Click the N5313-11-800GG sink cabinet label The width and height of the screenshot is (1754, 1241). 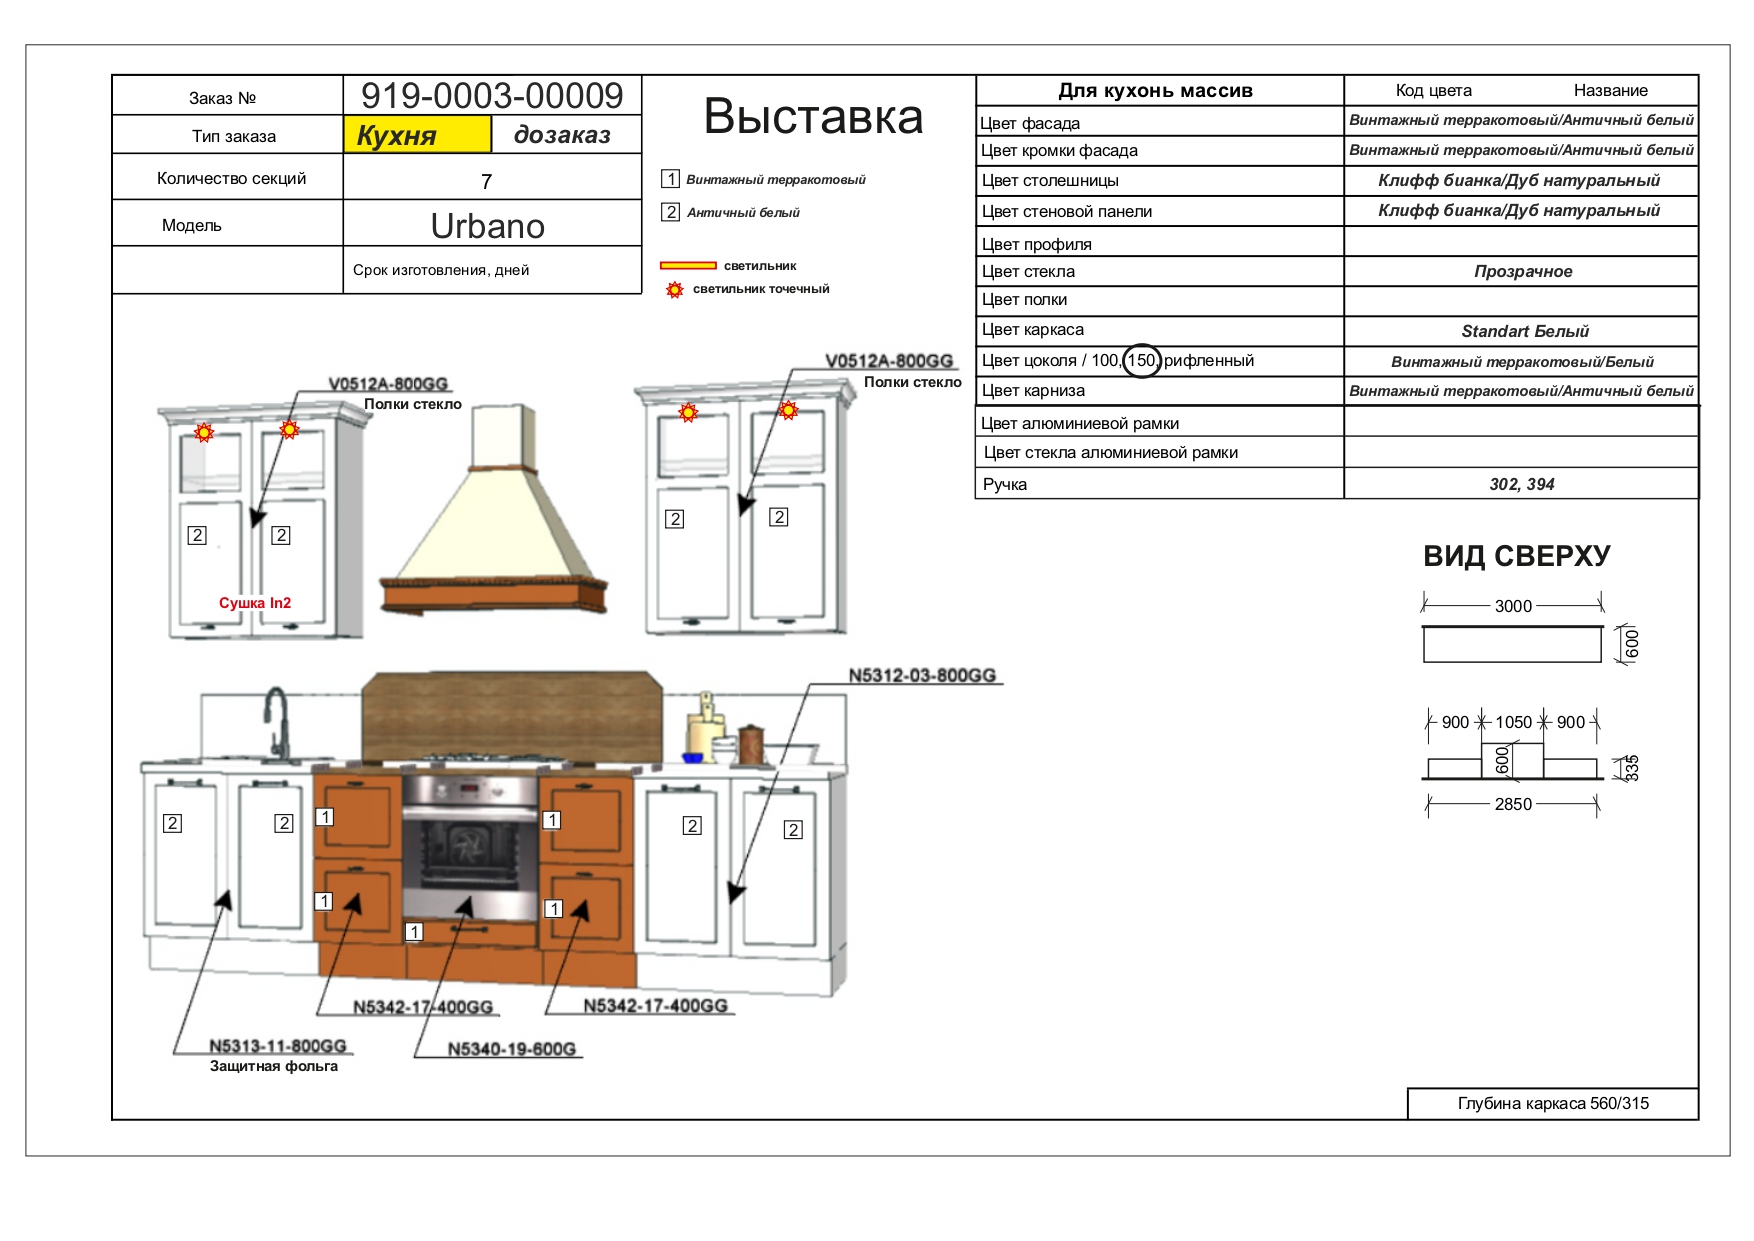278,1046
